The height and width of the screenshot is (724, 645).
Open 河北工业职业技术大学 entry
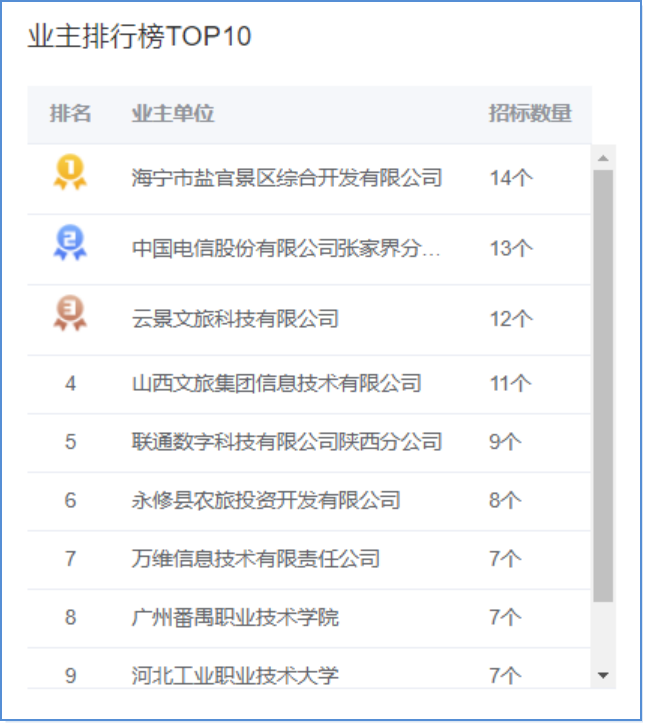point(235,676)
